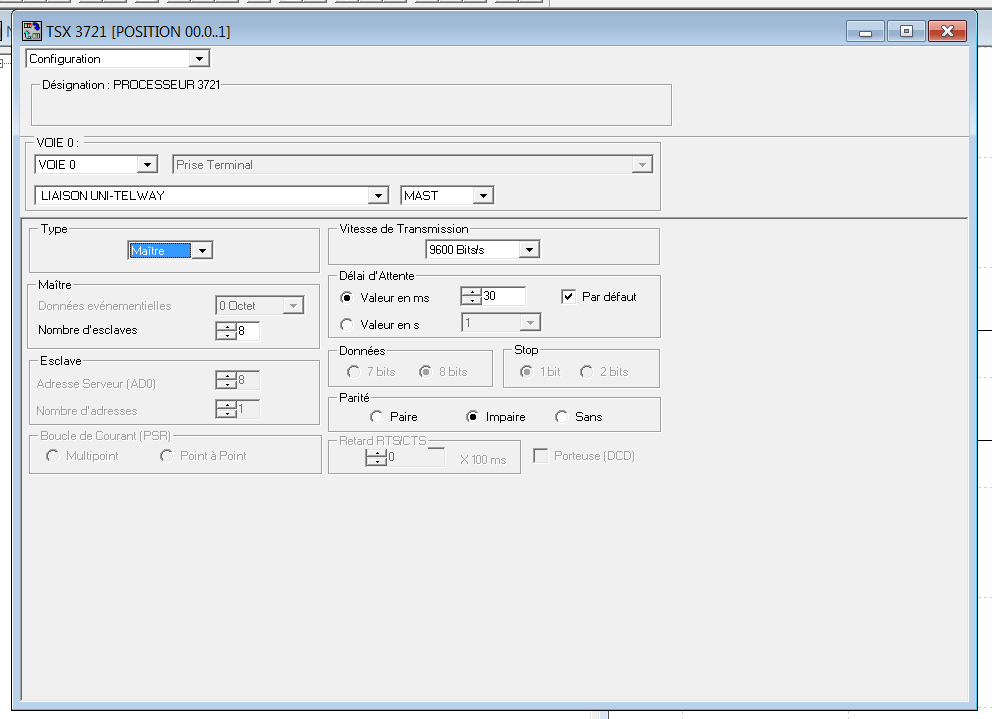
Task: Select Sans parity option
Action: click(x=561, y=417)
